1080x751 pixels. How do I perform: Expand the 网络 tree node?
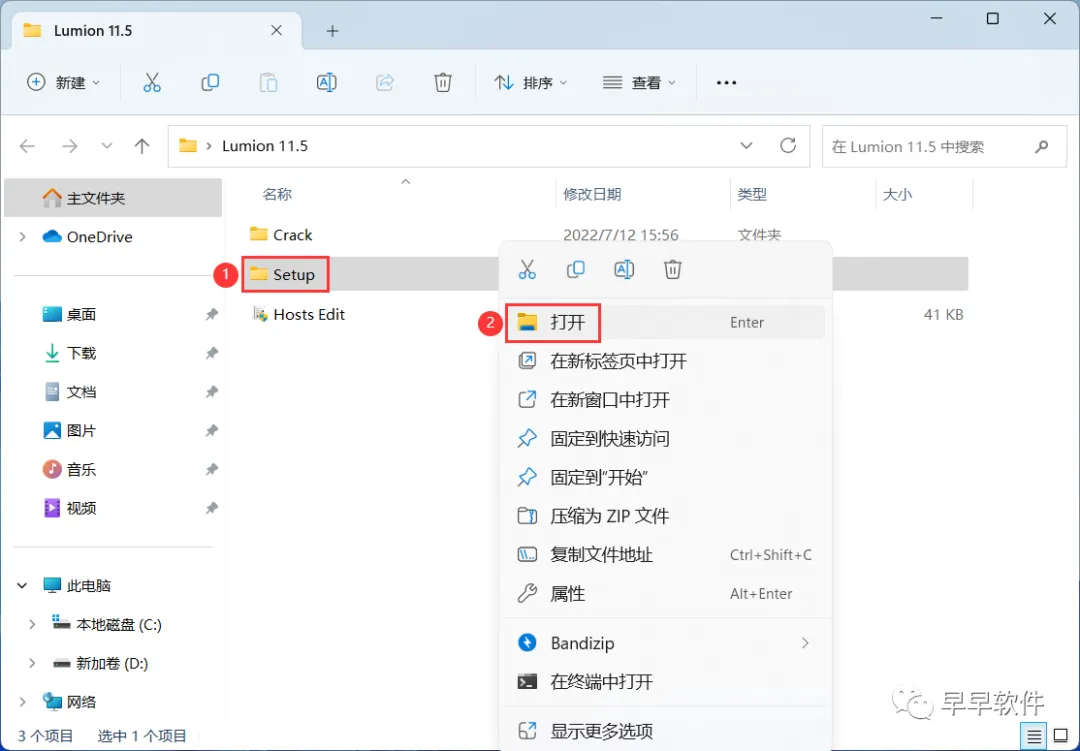[x=23, y=702]
